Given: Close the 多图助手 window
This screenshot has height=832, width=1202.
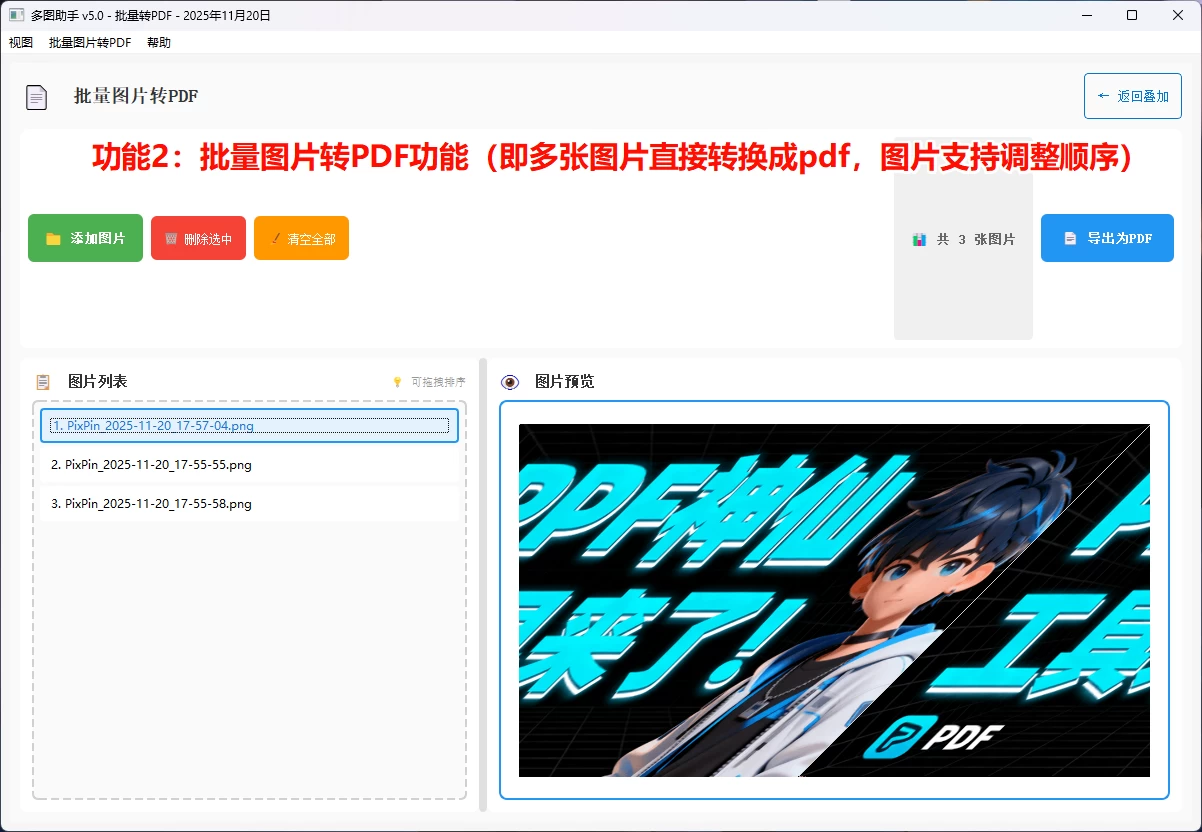Looking at the screenshot, I should [x=1178, y=15].
